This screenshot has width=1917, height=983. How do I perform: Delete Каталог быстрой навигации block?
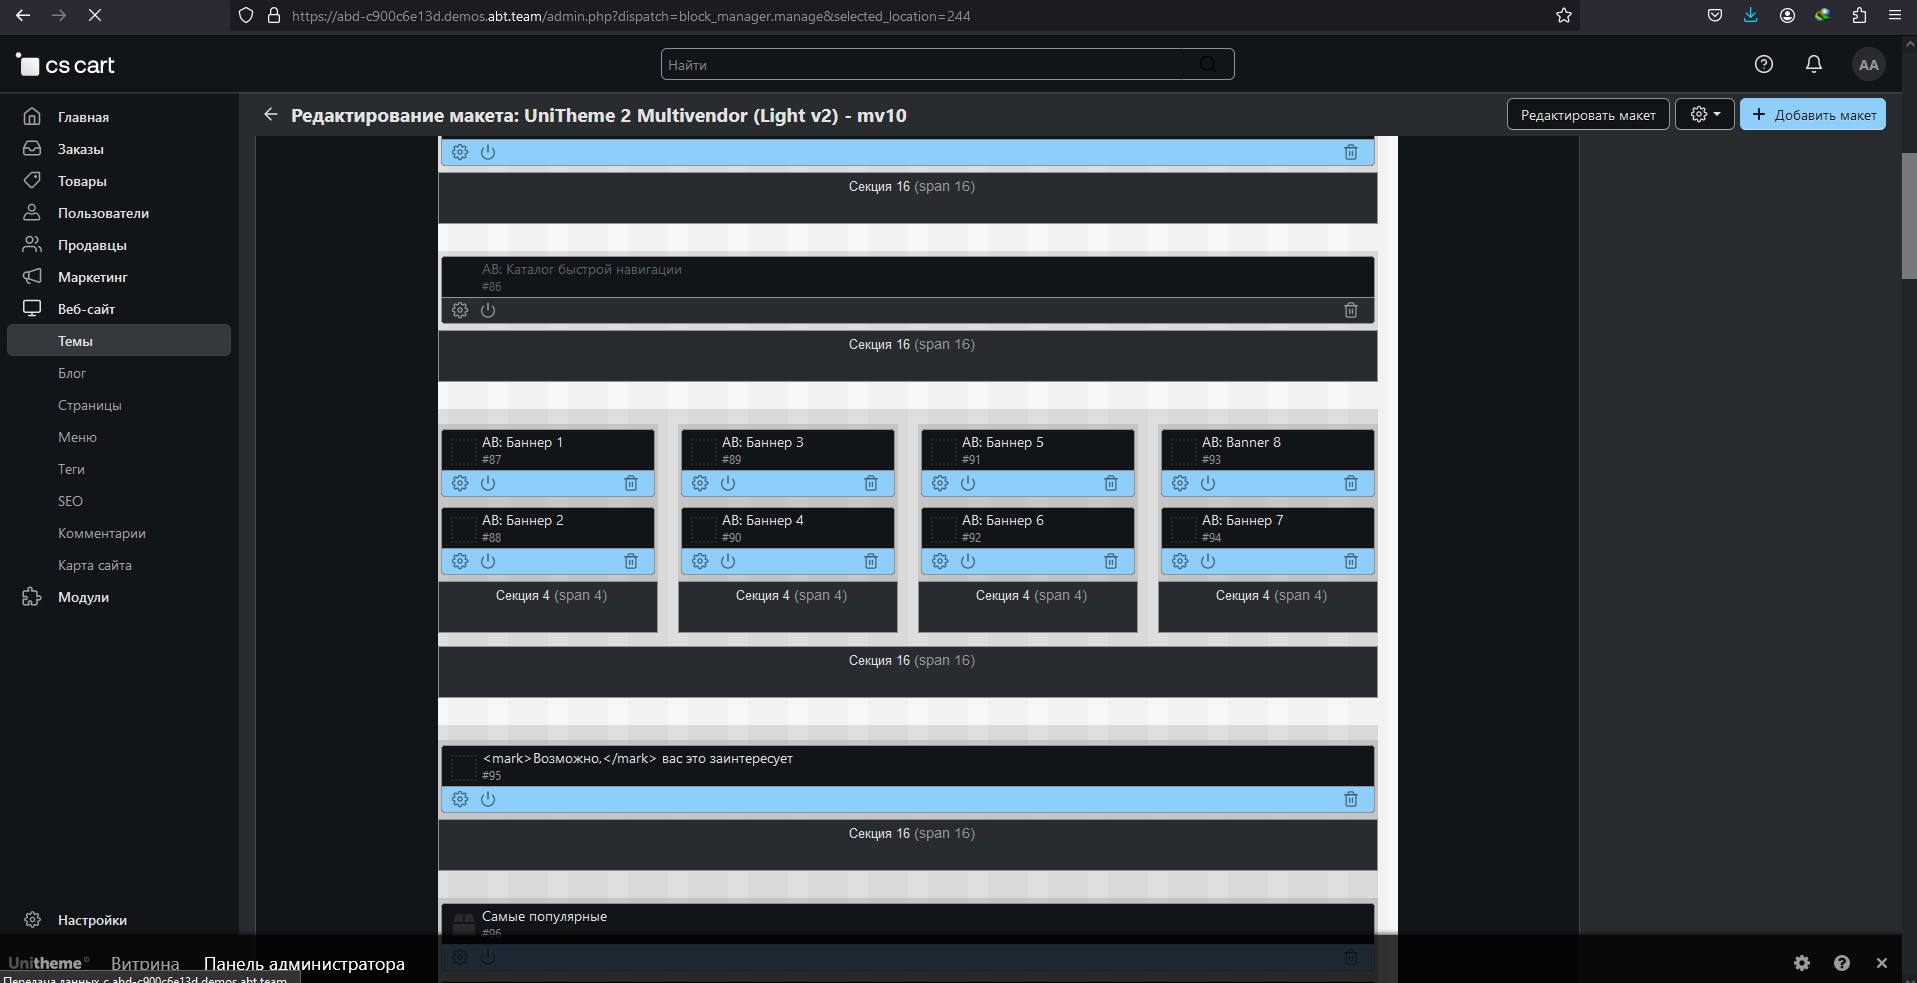1351,310
